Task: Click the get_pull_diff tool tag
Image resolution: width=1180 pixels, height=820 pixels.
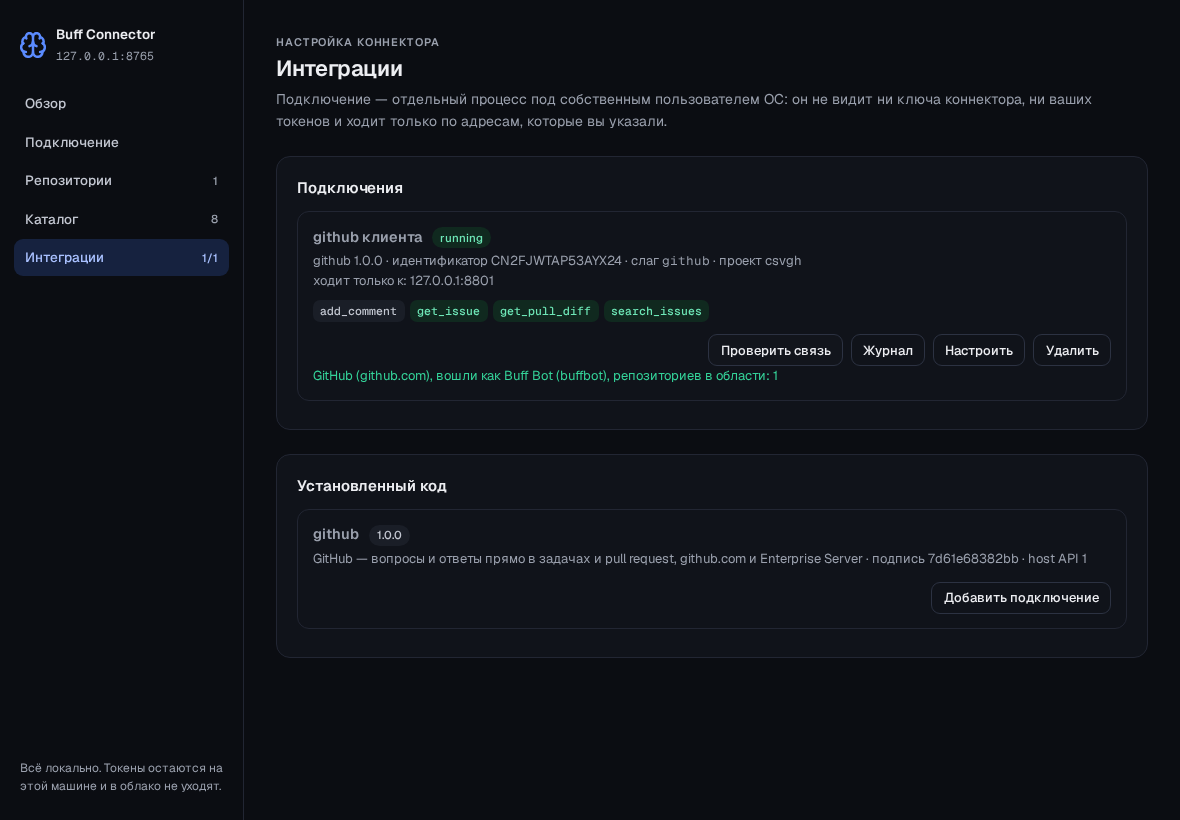Action: point(546,311)
